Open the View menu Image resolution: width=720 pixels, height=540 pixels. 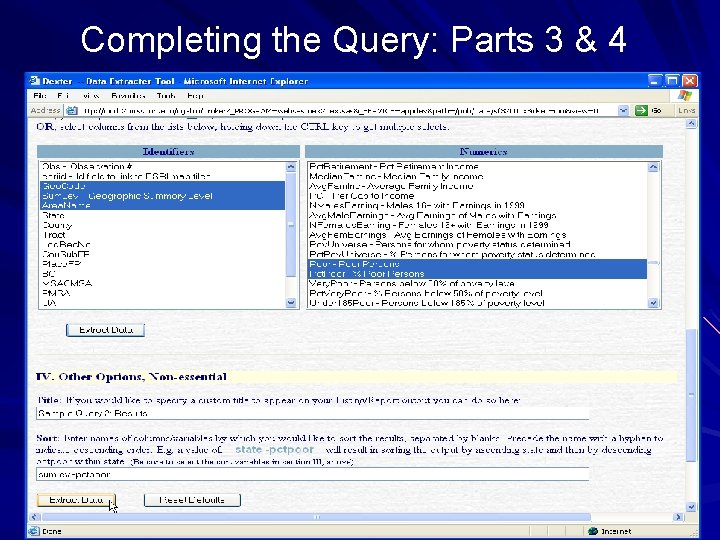[91, 96]
